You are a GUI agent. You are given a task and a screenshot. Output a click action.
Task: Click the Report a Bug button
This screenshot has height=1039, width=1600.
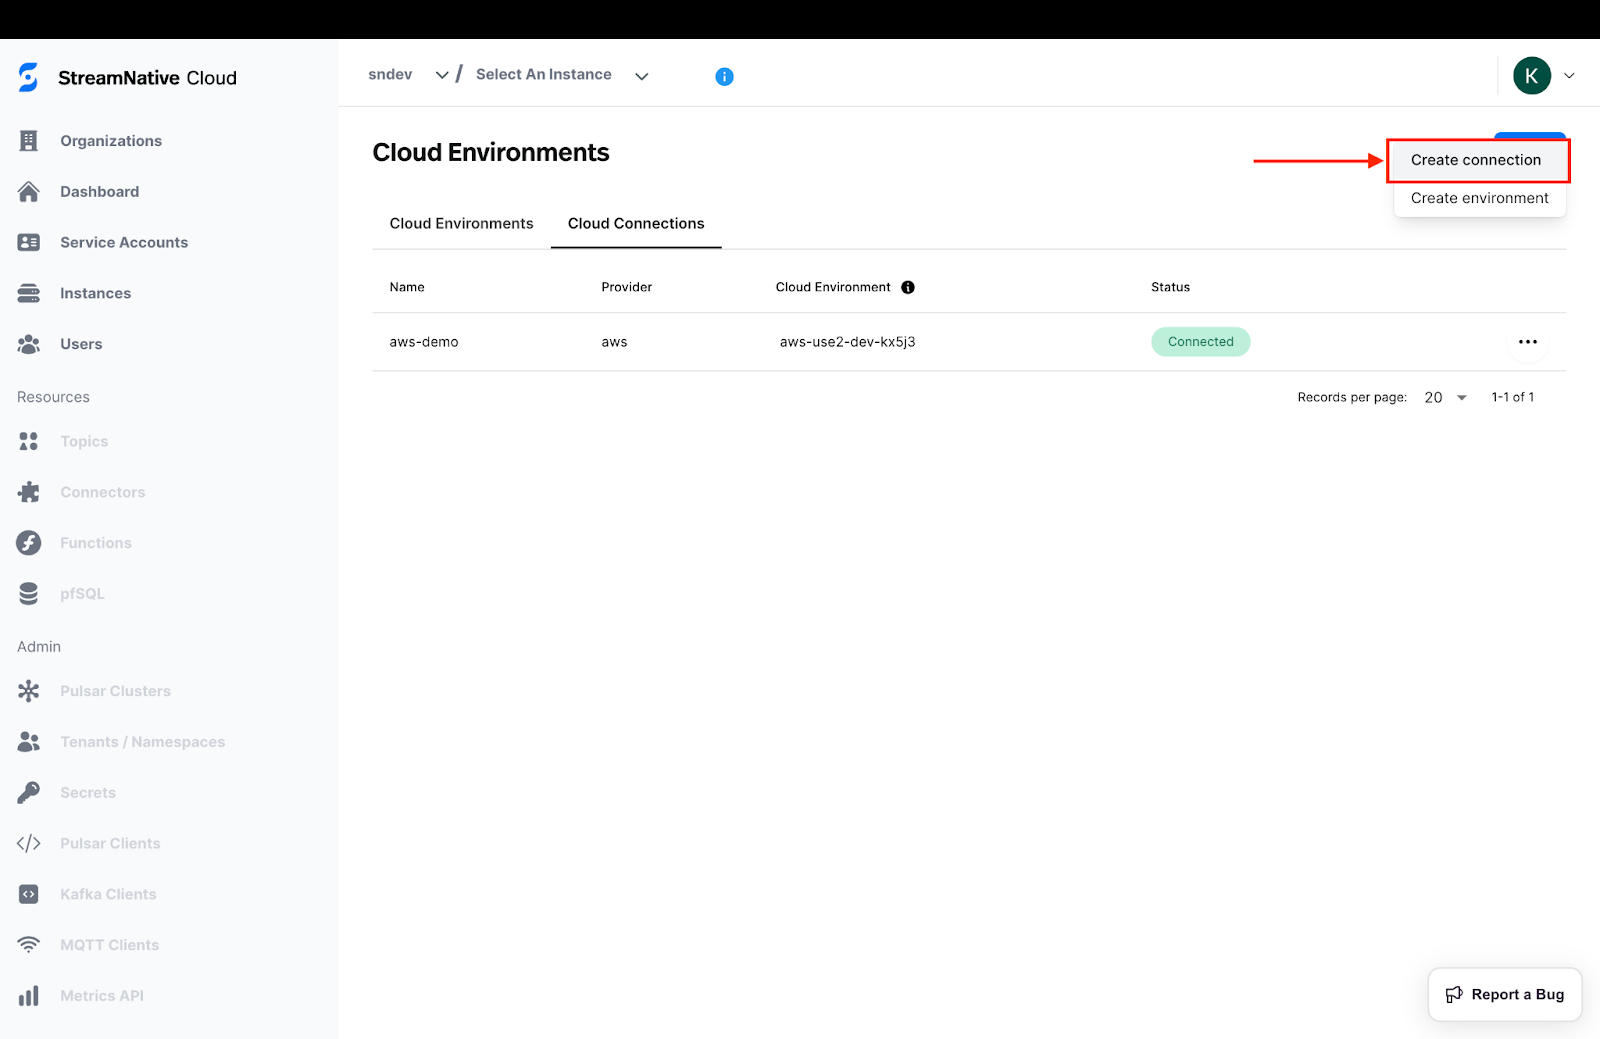pyautogui.click(x=1505, y=994)
